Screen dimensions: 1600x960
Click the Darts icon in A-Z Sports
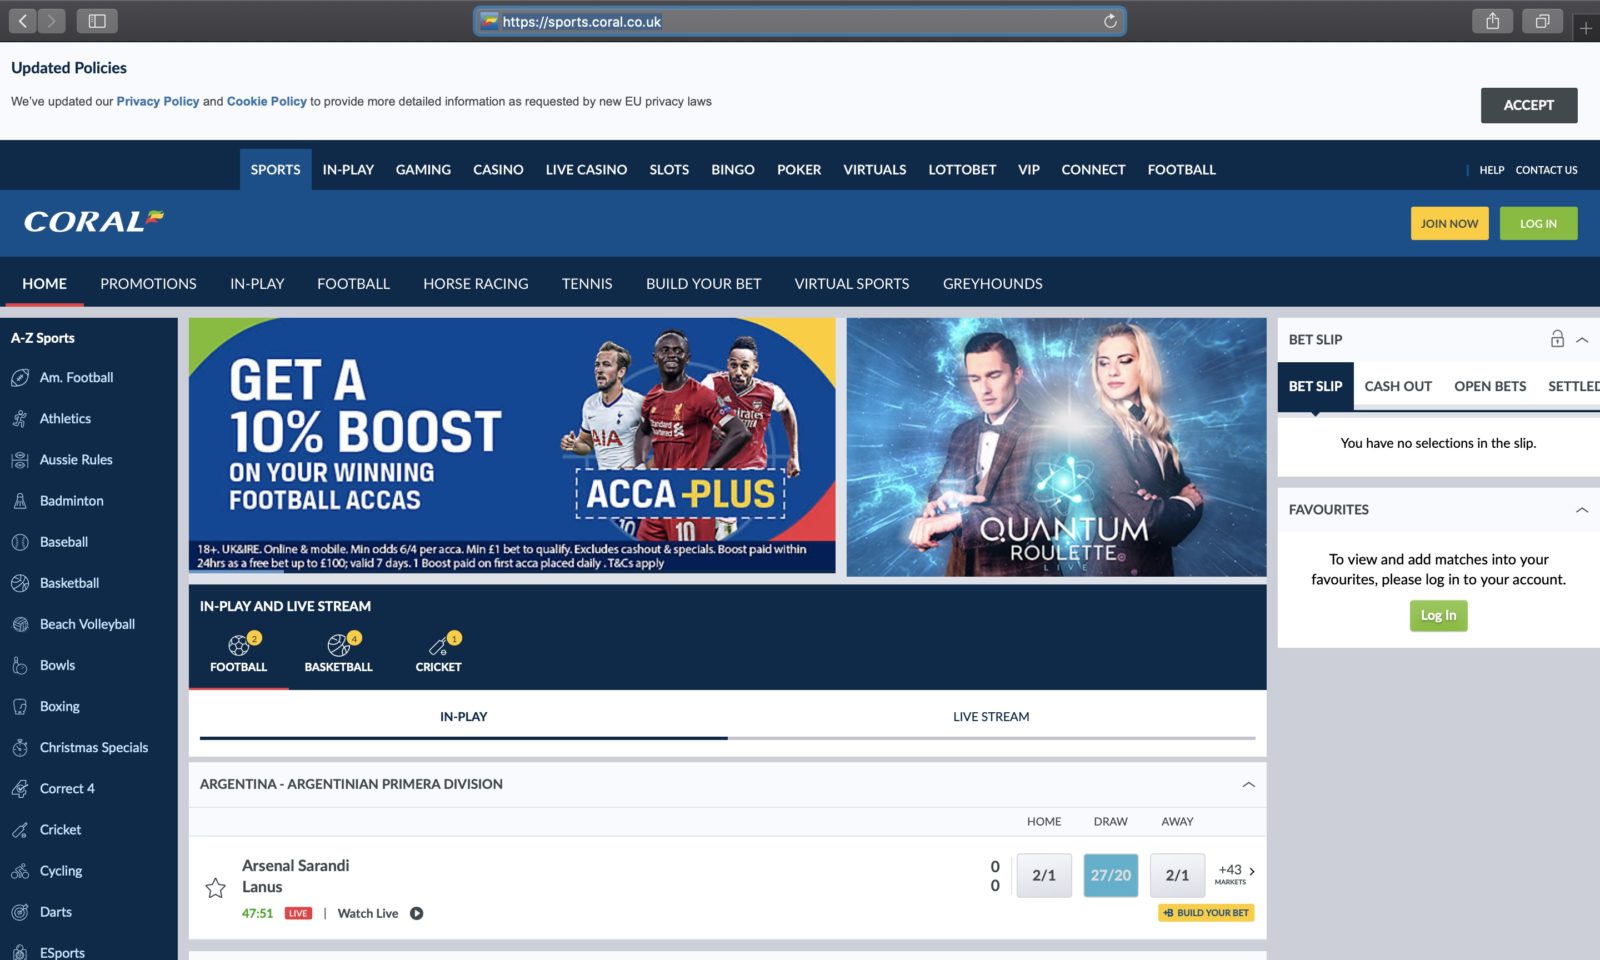[20, 911]
